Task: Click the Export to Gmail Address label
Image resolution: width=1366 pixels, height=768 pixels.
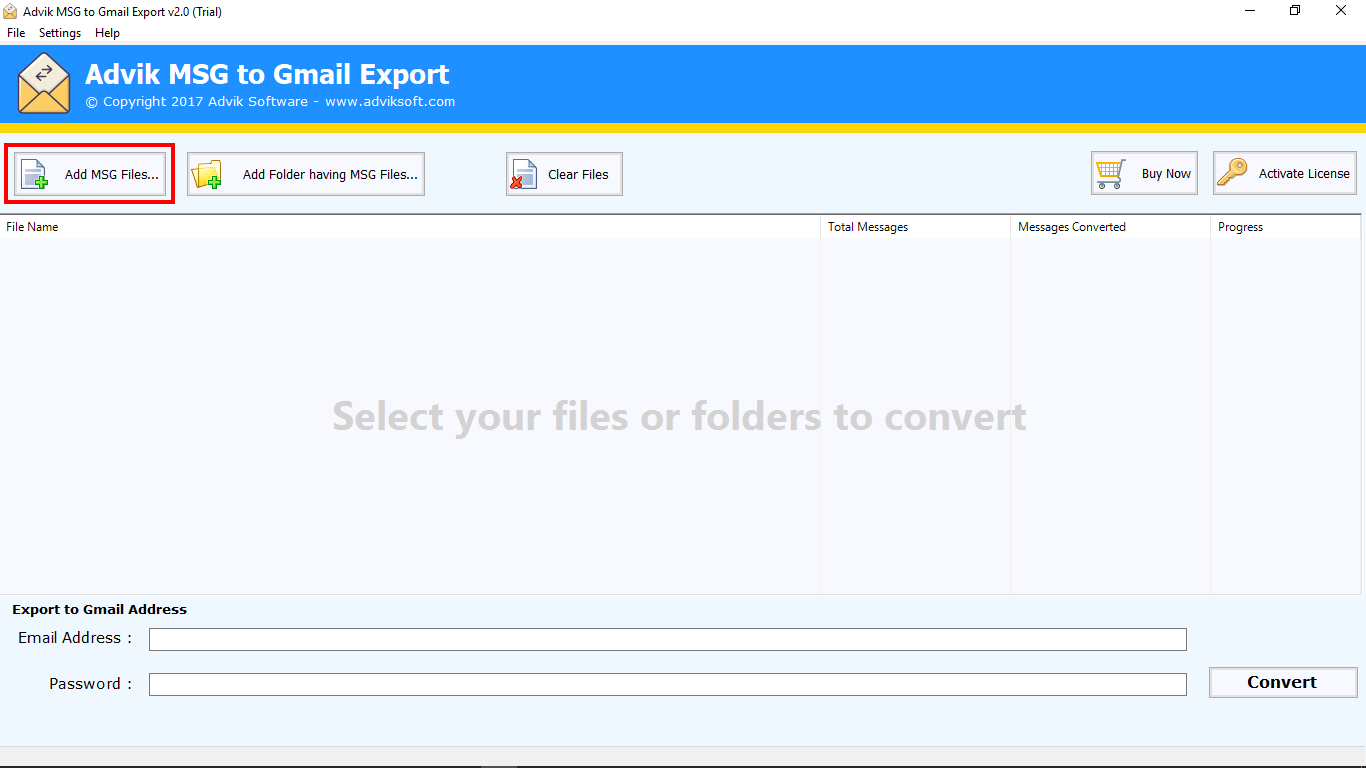Action: click(99, 609)
